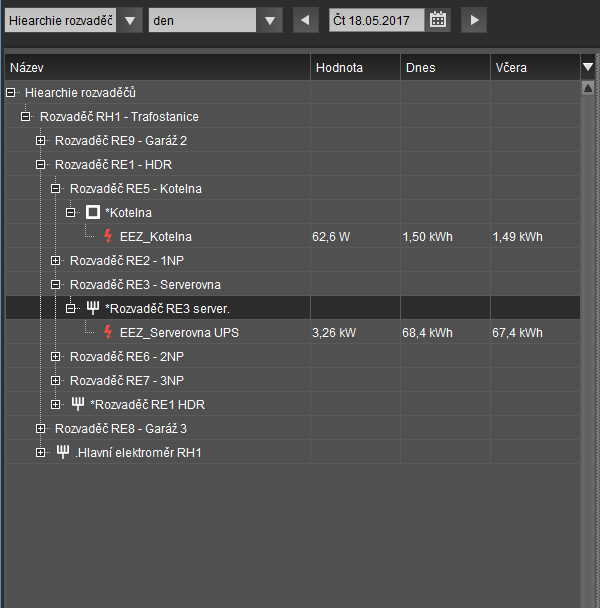Click the fork icon of .Hlavní elektroměr RH1

[x=63, y=453]
